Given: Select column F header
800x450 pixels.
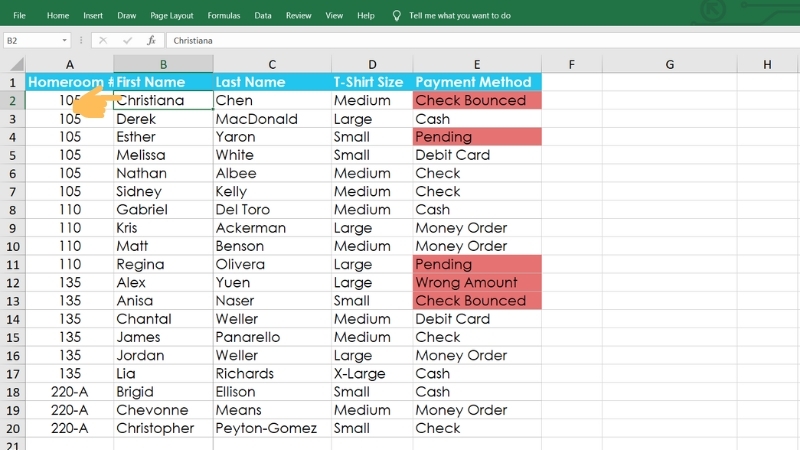Looking at the screenshot, I should pos(571,64).
